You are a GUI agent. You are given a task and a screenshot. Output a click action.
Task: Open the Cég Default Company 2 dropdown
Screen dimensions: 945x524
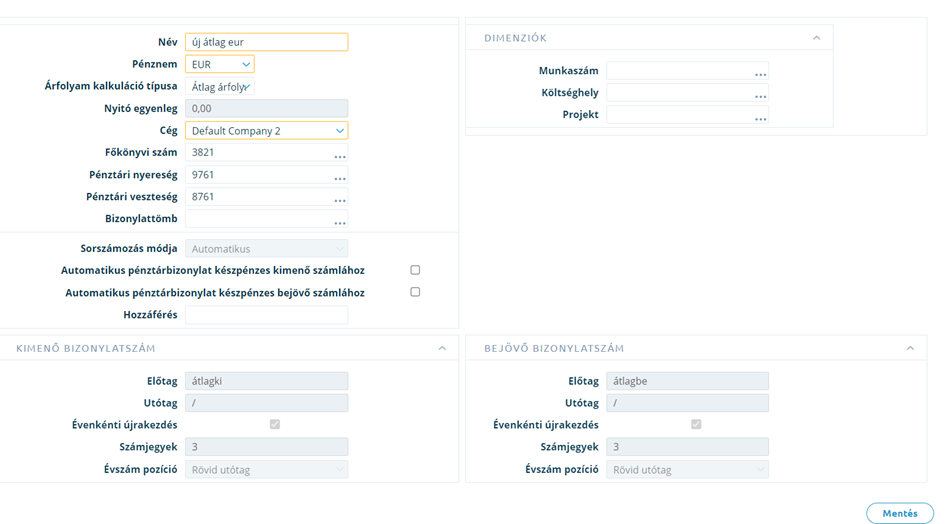[x=266, y=130]
